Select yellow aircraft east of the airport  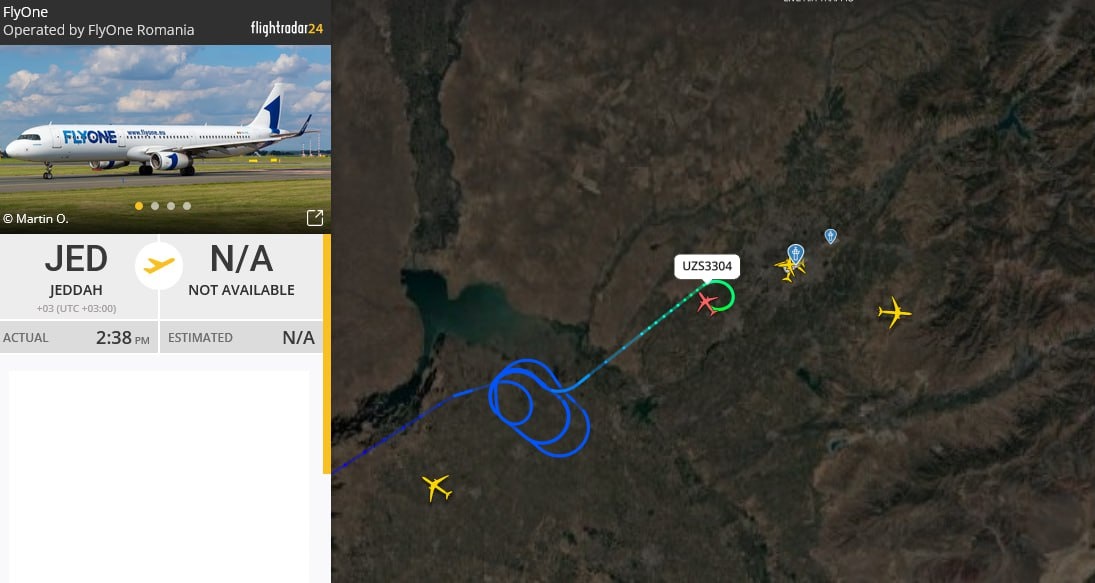coord(894,312)
